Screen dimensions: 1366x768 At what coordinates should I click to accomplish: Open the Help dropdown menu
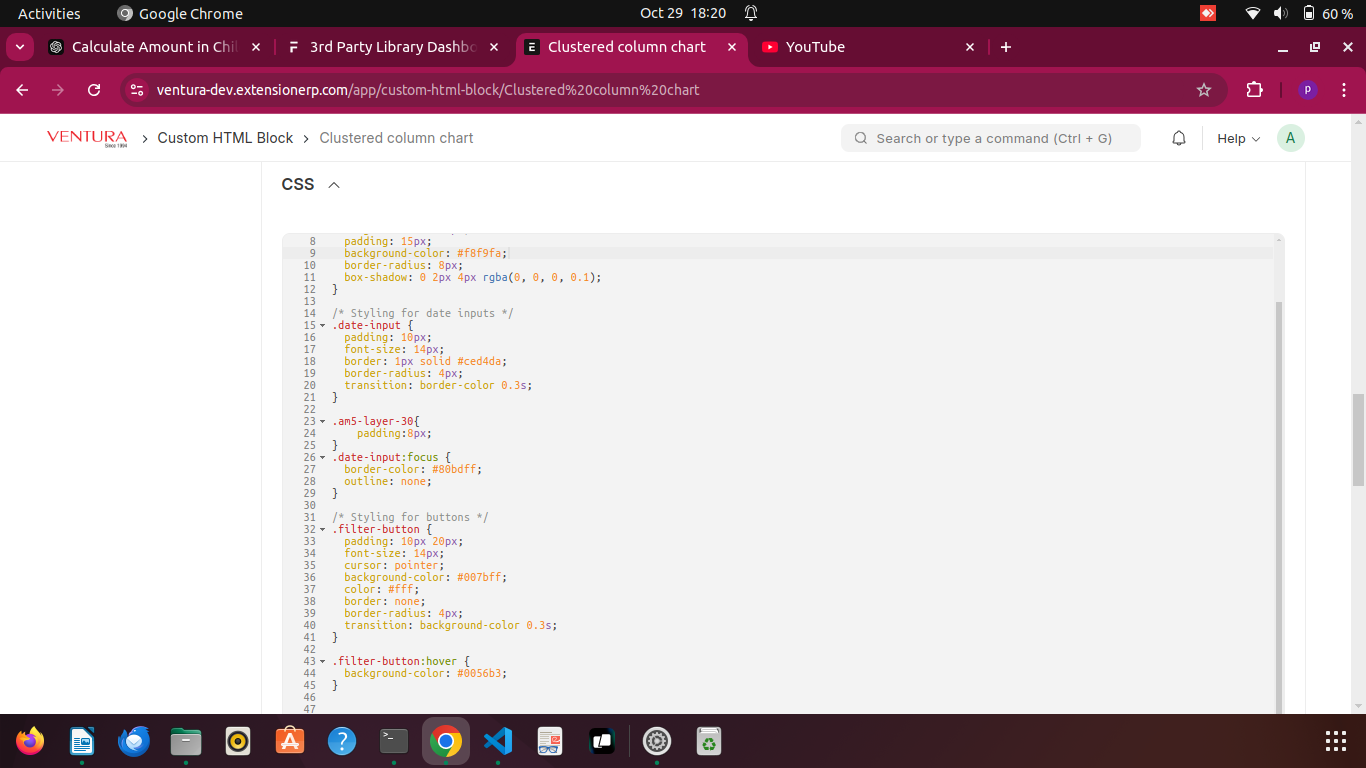click(1238, 138)
